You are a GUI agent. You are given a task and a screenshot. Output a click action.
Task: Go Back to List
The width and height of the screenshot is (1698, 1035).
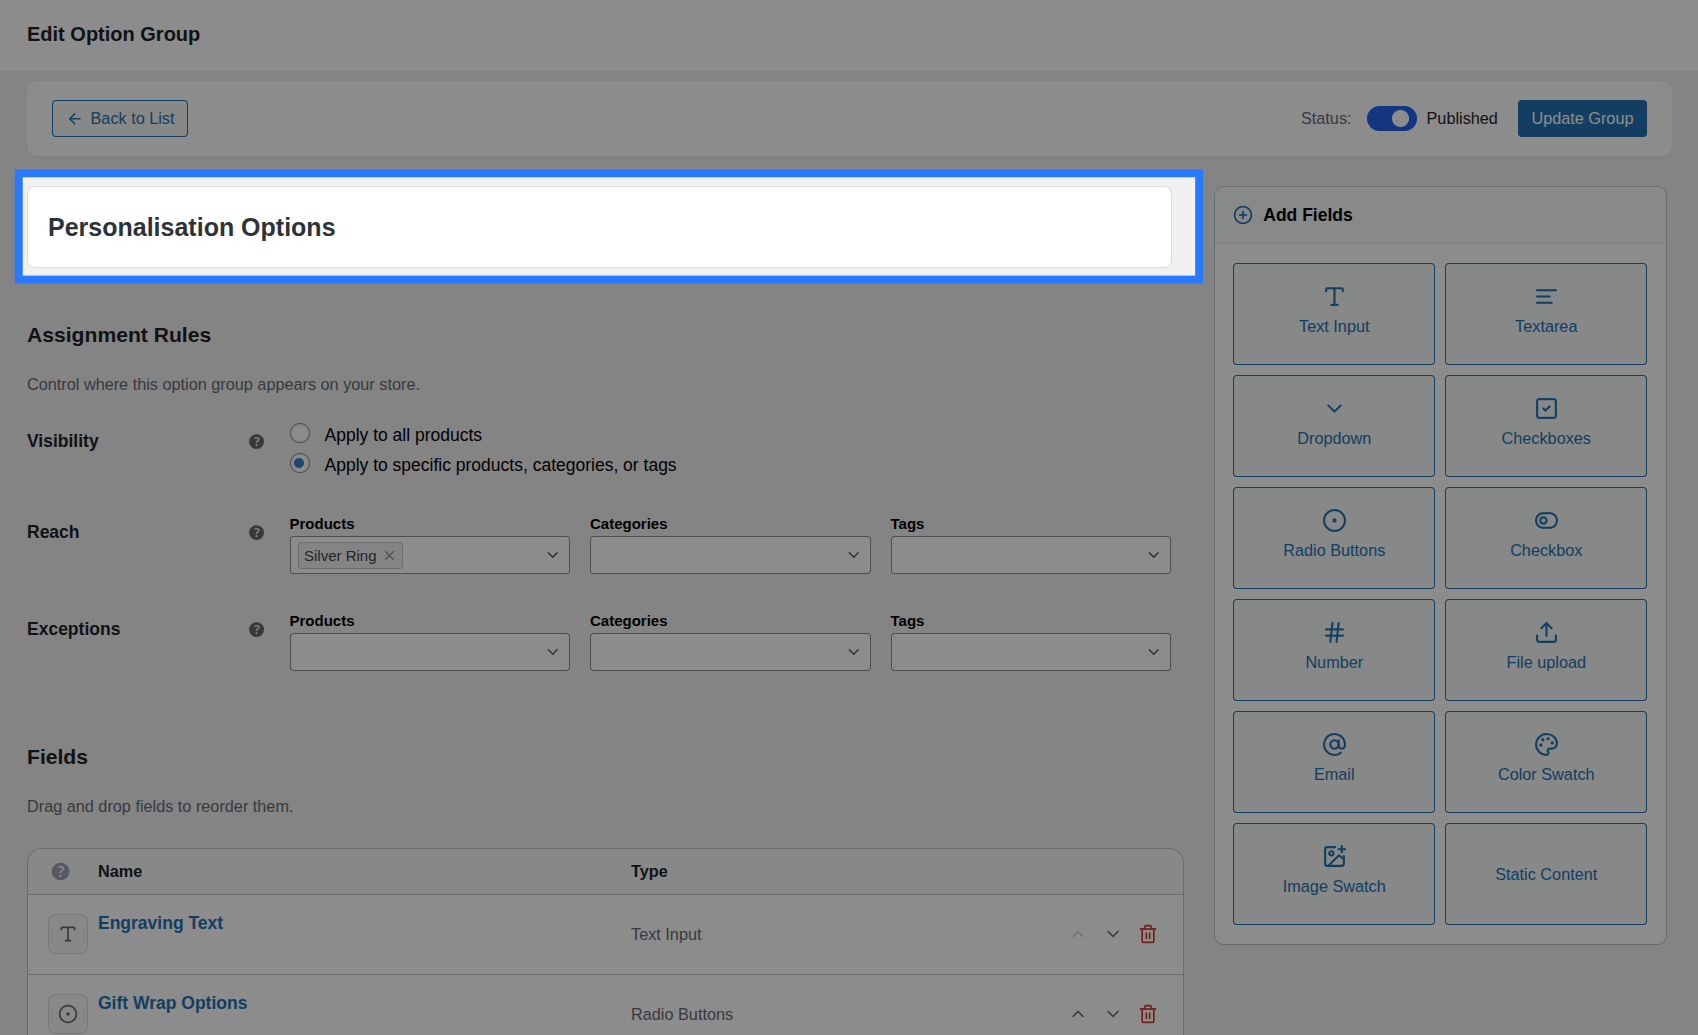(120, 118)
